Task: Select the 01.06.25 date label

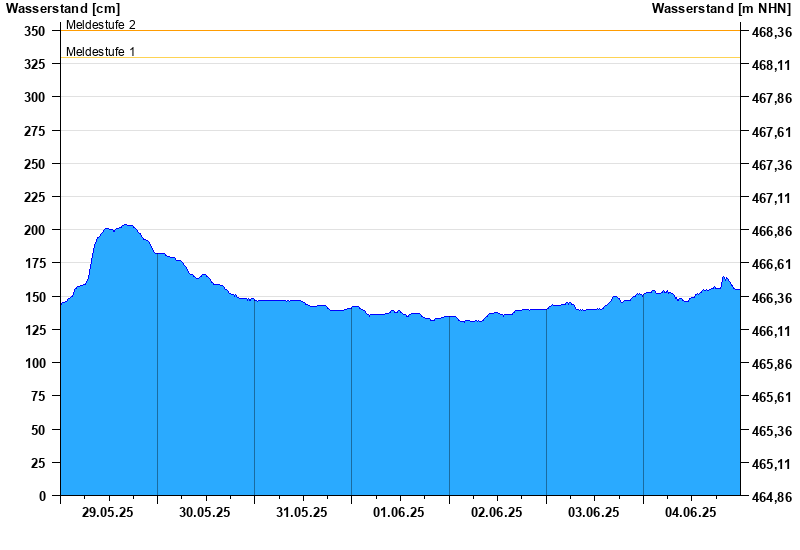Action: 398,512
